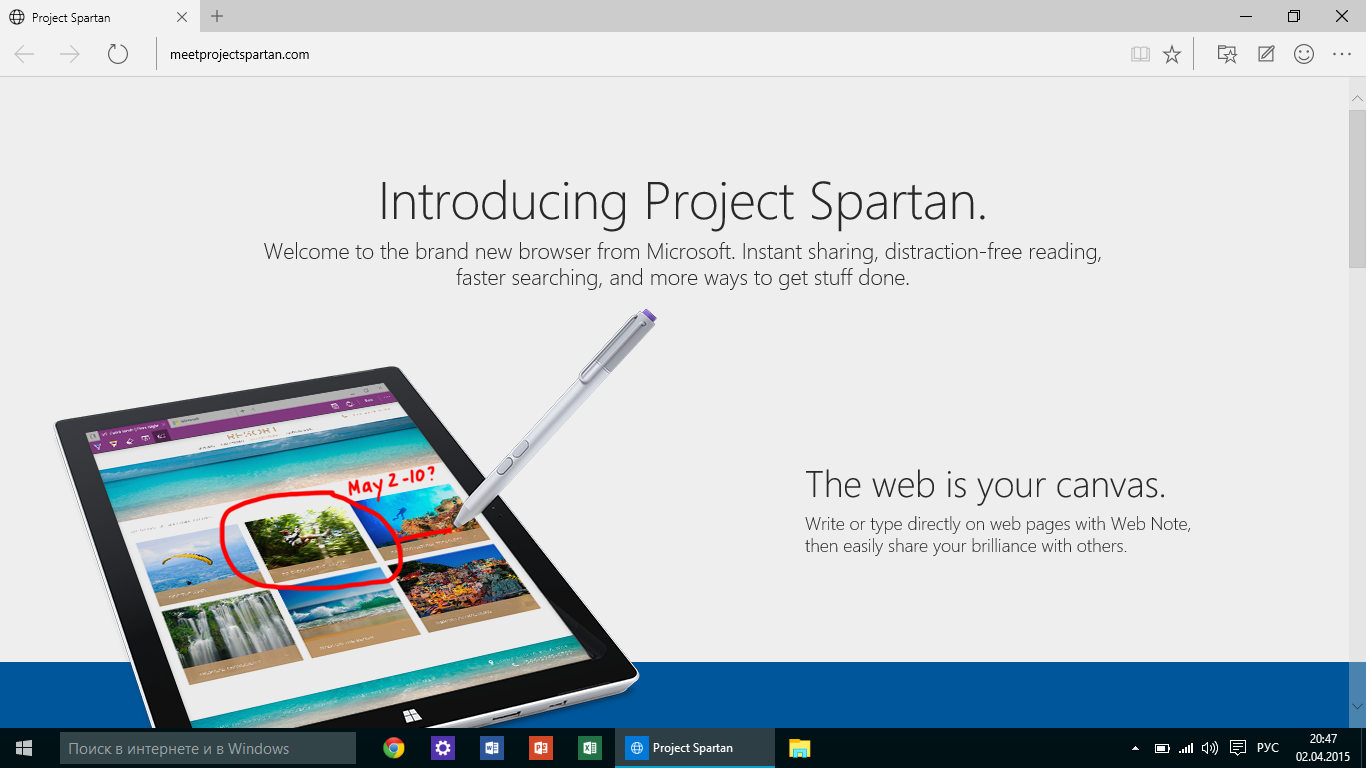Open a new tab with plus
1366x768 pixels.
coord(217,16)
